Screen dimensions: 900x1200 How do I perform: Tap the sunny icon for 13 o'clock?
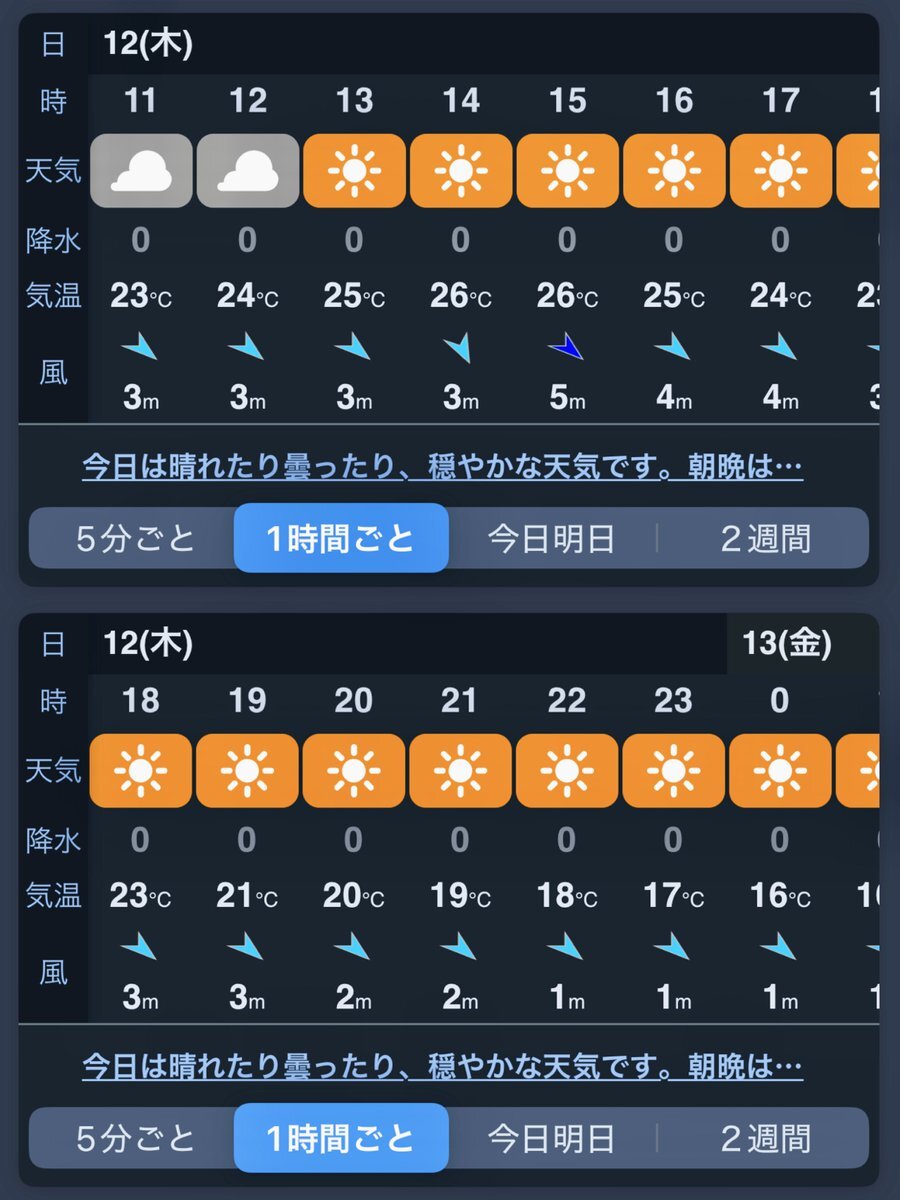354,171
